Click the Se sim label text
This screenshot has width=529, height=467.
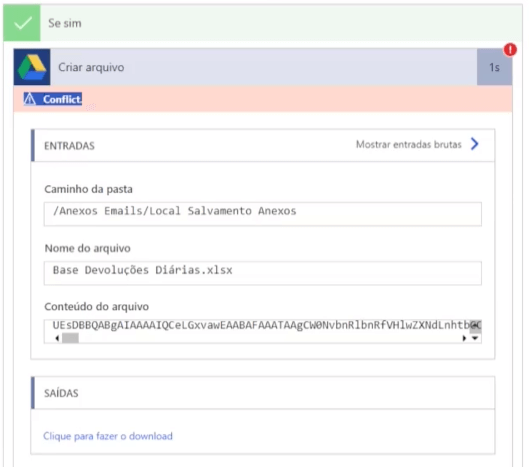(65, 23)
